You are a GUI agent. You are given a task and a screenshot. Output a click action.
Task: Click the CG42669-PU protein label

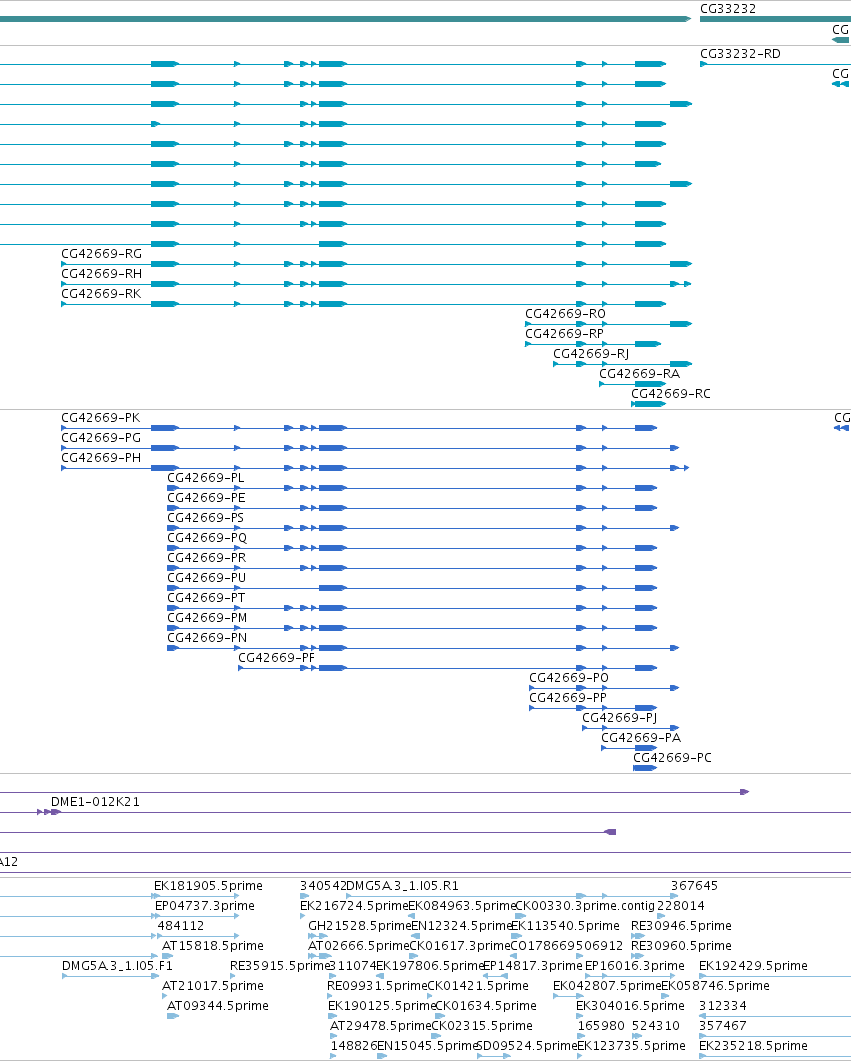[x=206, y=577]
